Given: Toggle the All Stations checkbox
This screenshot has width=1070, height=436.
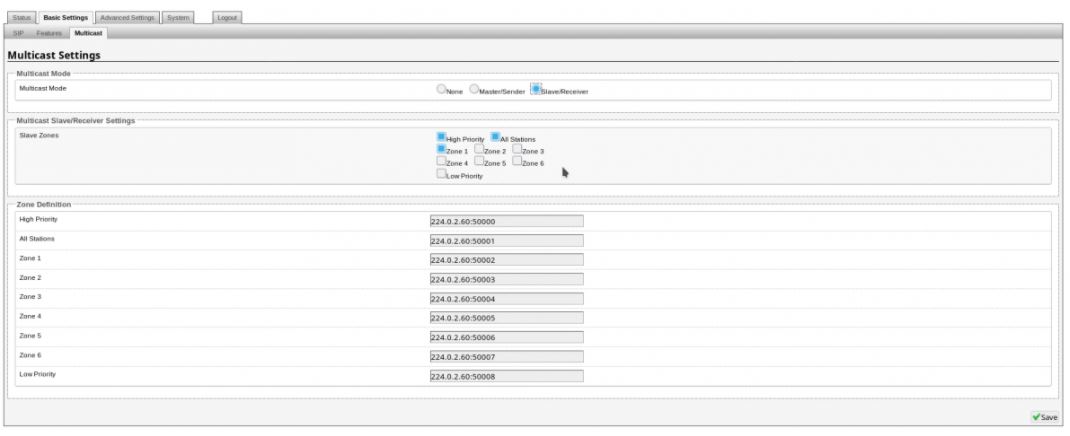Looking at the screenshot, I should [x=494, y=138].
